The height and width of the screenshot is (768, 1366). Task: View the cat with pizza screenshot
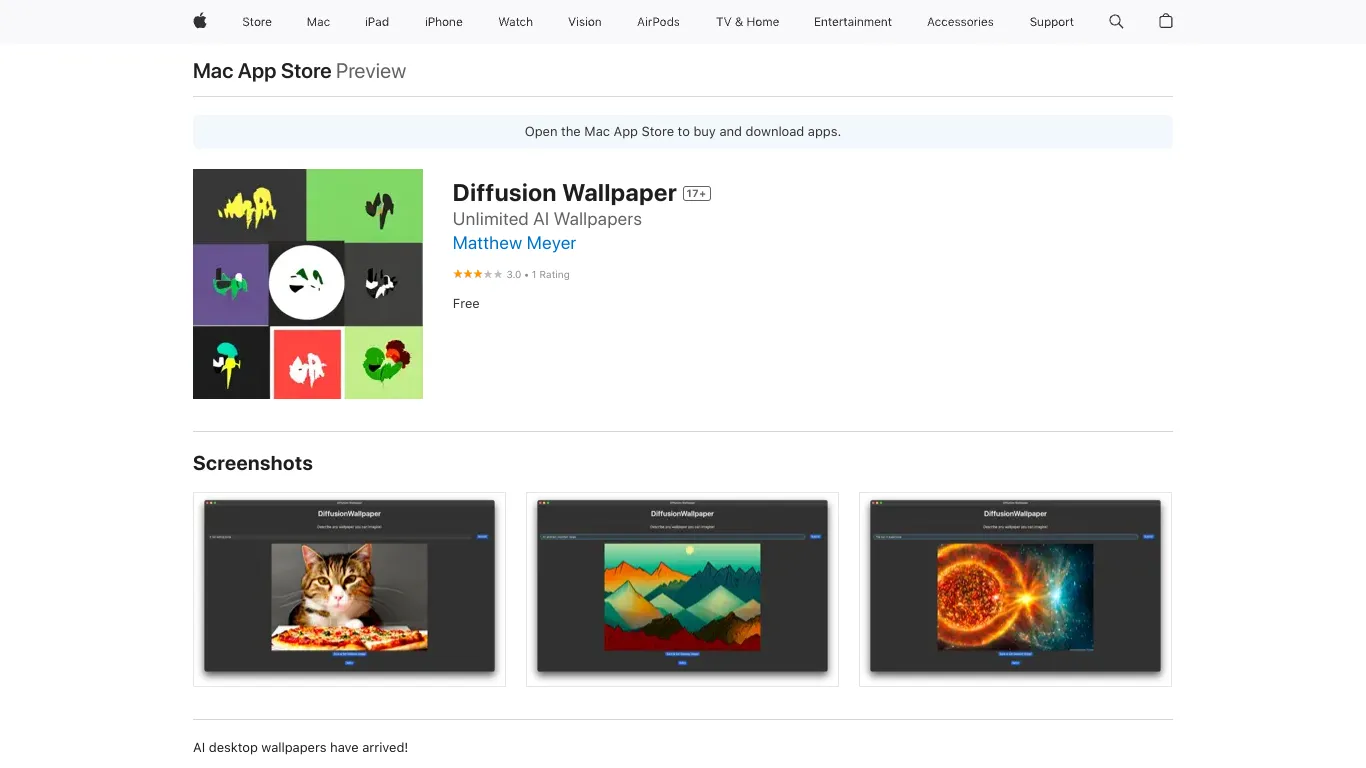[349, 589]
